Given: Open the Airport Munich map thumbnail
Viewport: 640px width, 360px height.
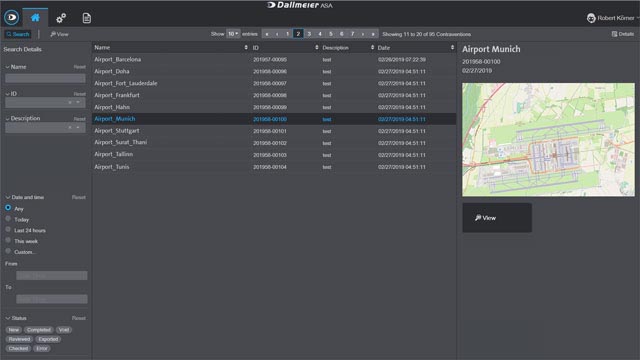Looking at the screenshot, I should (x=548, y=140).
